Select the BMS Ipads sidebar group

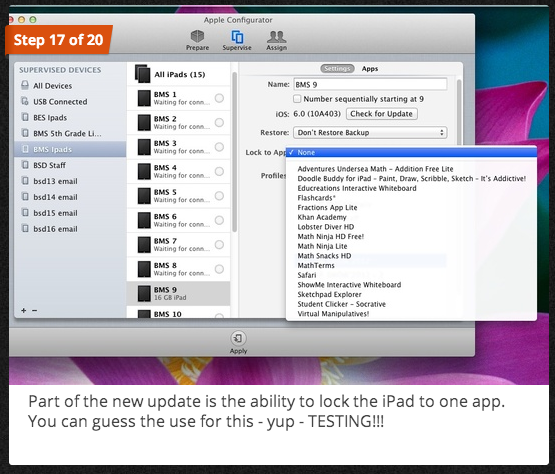[70, 149]
